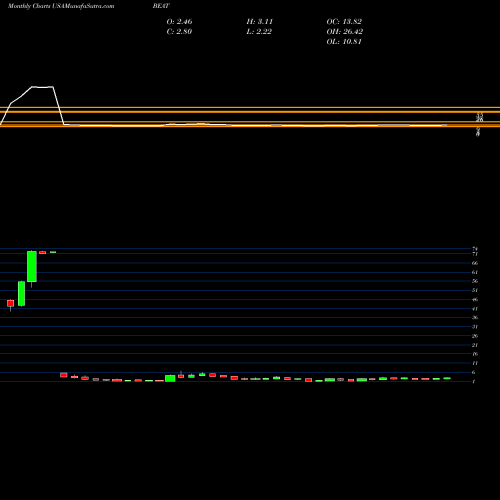Viewport: 500px width, 500px height.
Task: Click the 56 price axis label
Action: [475, 281]
